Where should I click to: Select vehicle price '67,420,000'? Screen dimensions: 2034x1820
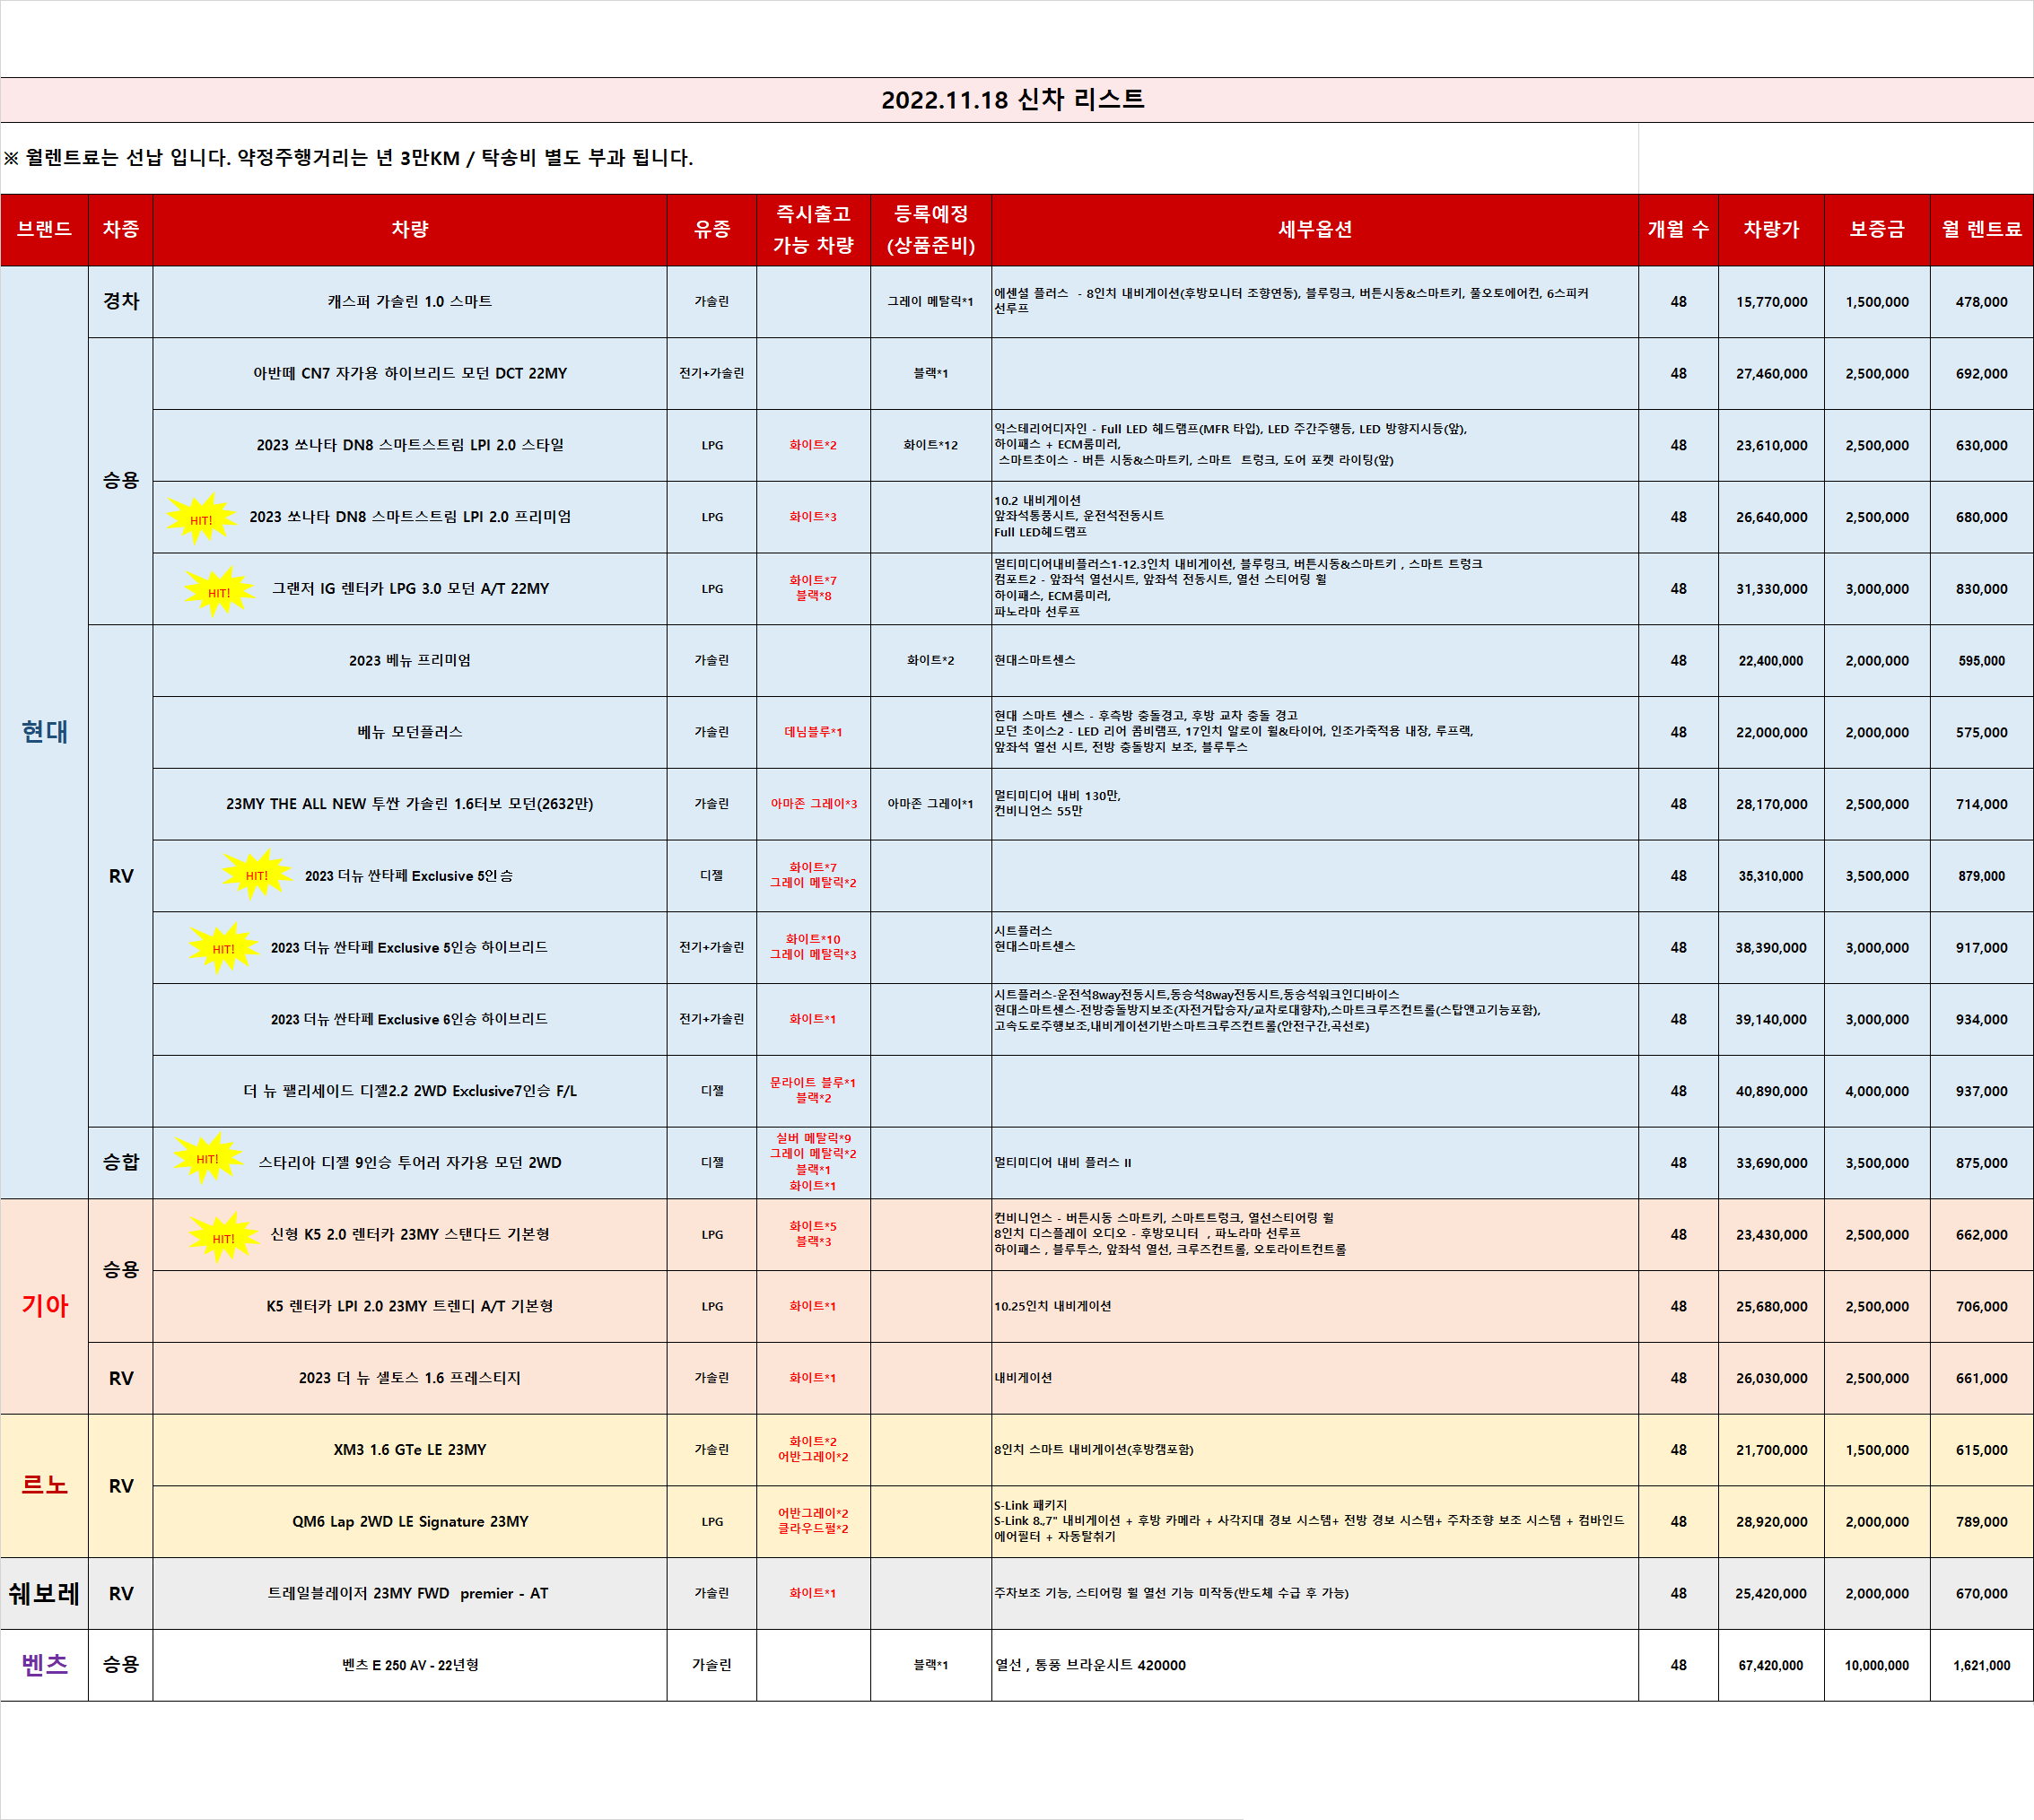point(1772,1665)
